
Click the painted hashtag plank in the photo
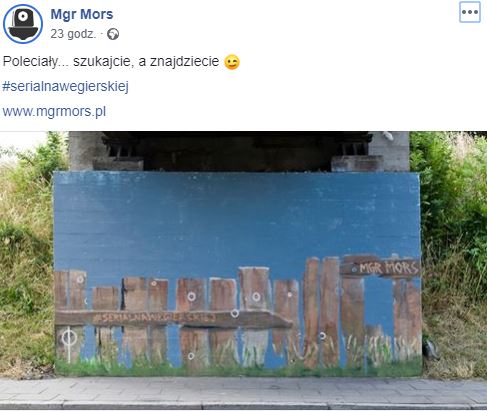point(173,318)
